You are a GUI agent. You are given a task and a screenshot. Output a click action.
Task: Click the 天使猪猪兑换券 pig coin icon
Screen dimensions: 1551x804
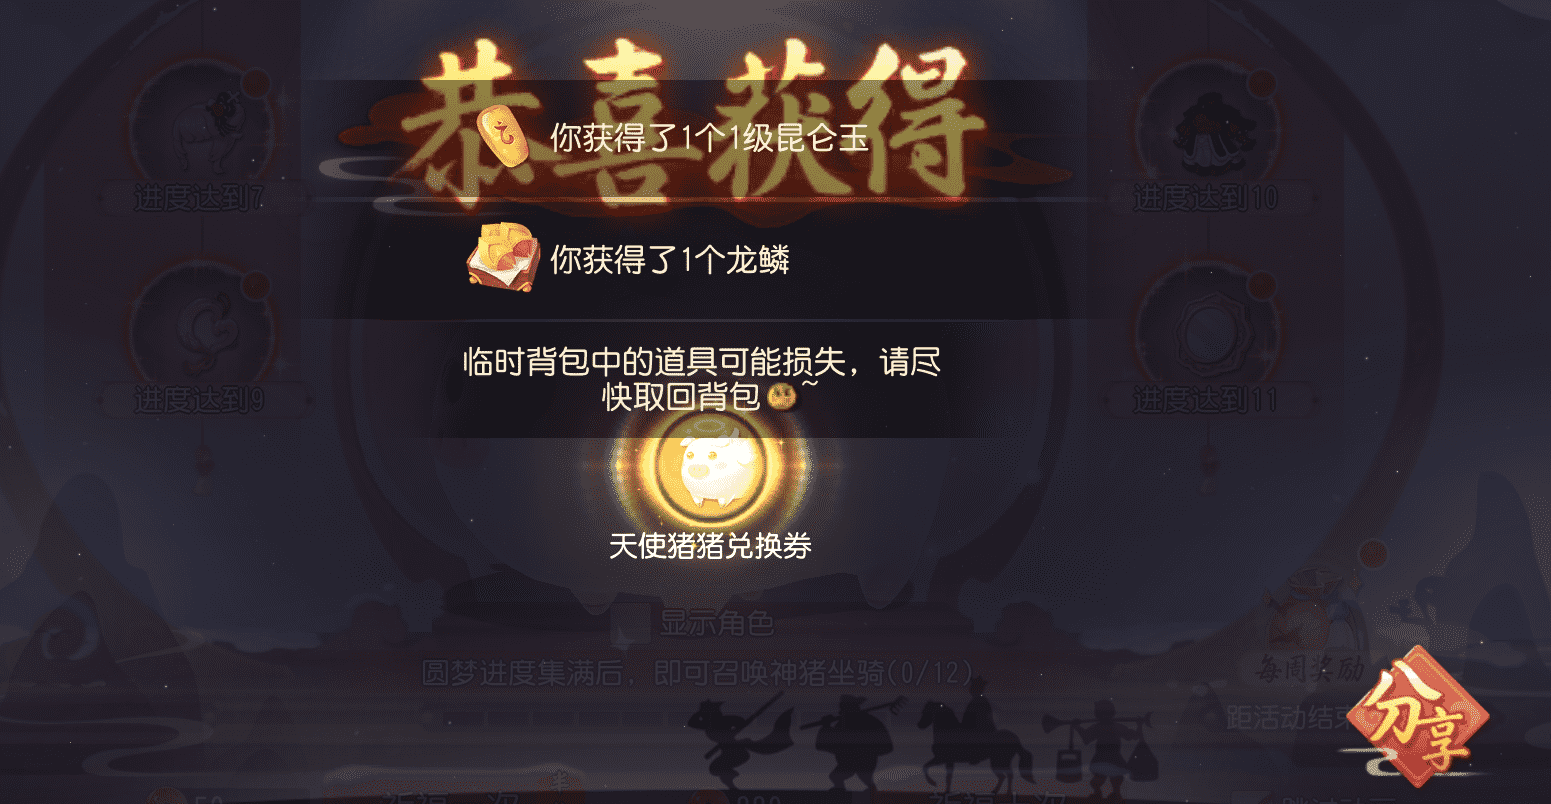coord(710,467)
